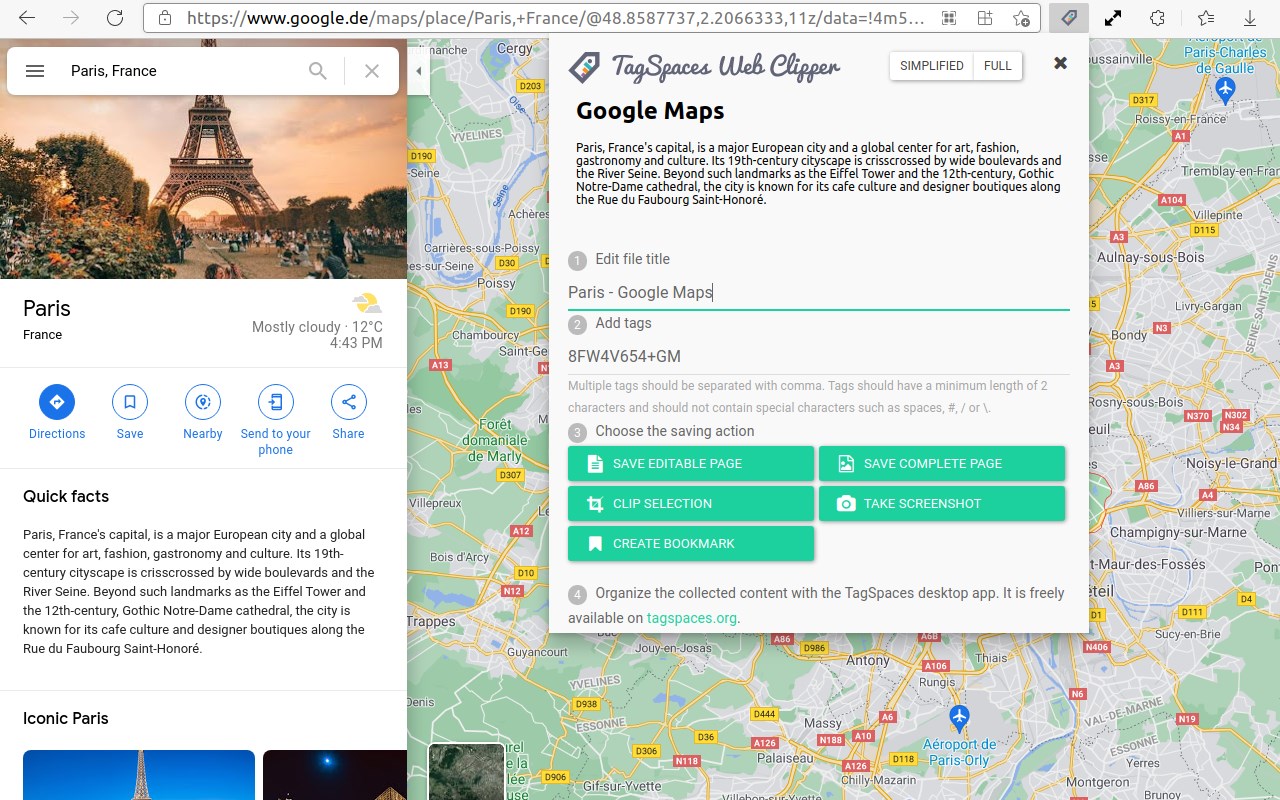Image resolution: width=1280 pixels, height=800 pixels.
Task: Click the Quick facts heading
Action: click(66, 497)
